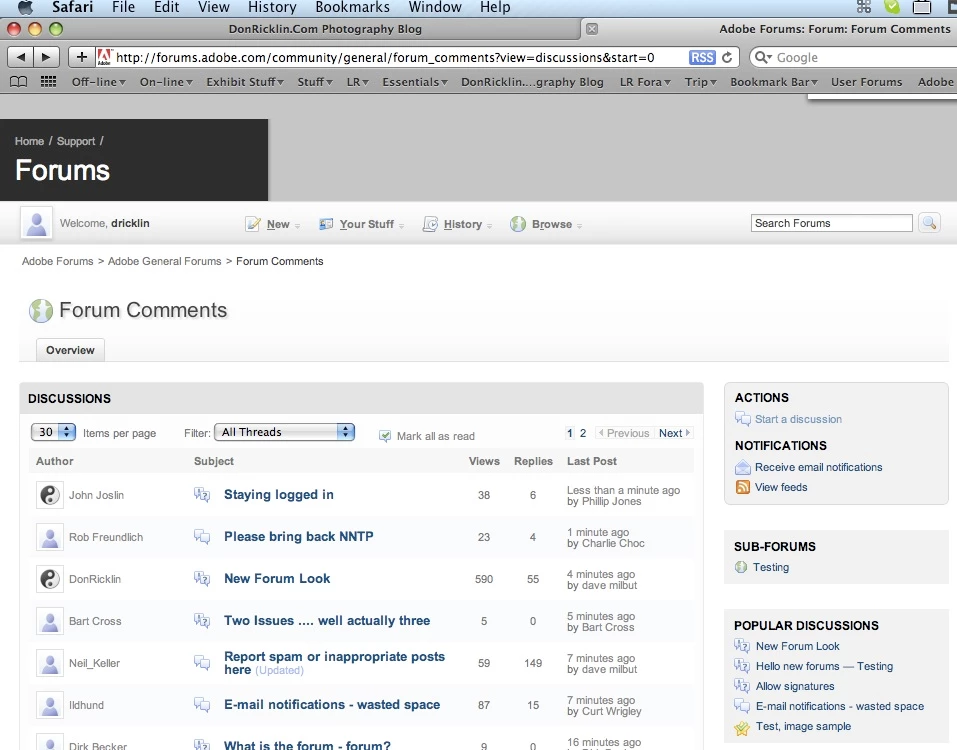The width and height of the screenshot is (957, 750).
Task: Click the Forum Comments globe icon
Action: pyautogui.click(x=41, y=311)
